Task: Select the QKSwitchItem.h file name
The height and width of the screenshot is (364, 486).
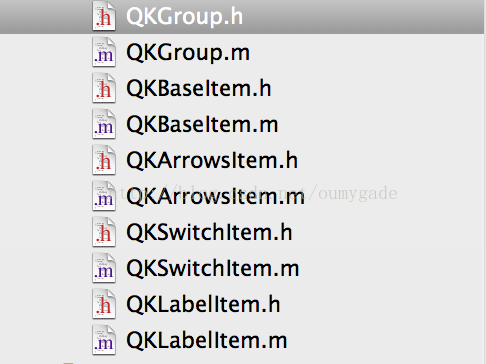Action: coord(209,232)
